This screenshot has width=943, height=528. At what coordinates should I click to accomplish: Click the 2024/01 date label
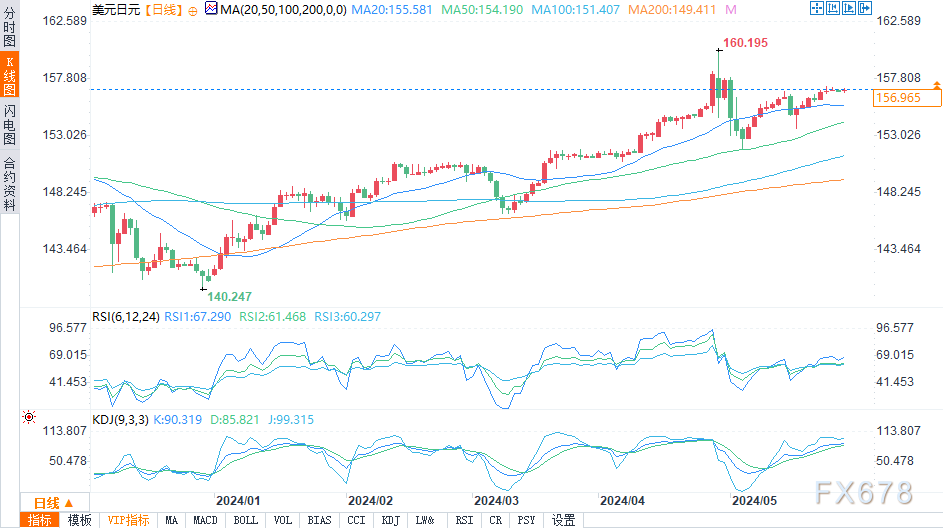238,500
